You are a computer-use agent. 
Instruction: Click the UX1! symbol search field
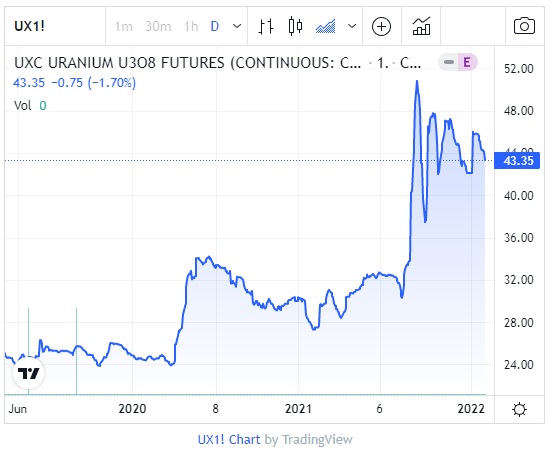click(55, 26)
